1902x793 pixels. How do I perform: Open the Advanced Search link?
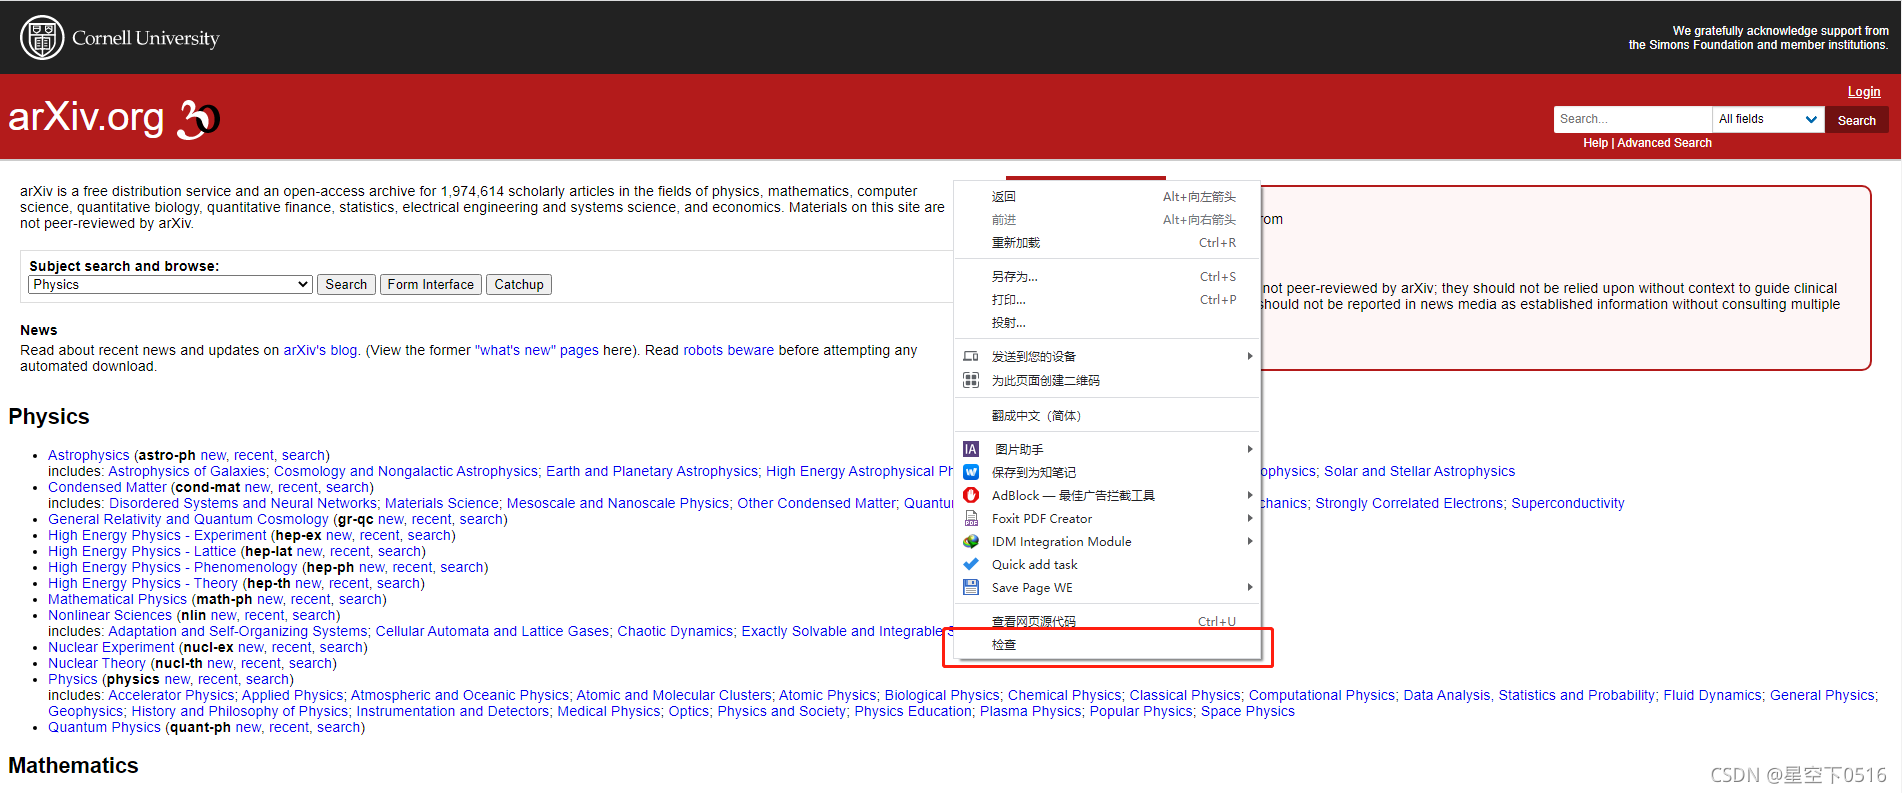(1664, 143)
